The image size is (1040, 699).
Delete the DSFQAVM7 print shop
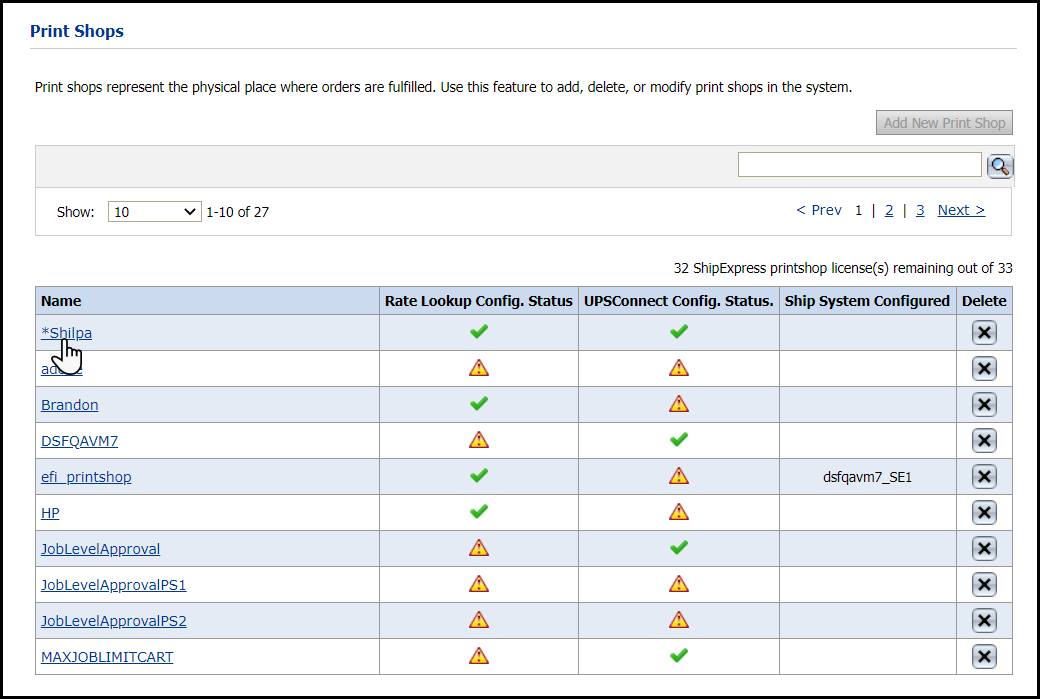point(984,441)
